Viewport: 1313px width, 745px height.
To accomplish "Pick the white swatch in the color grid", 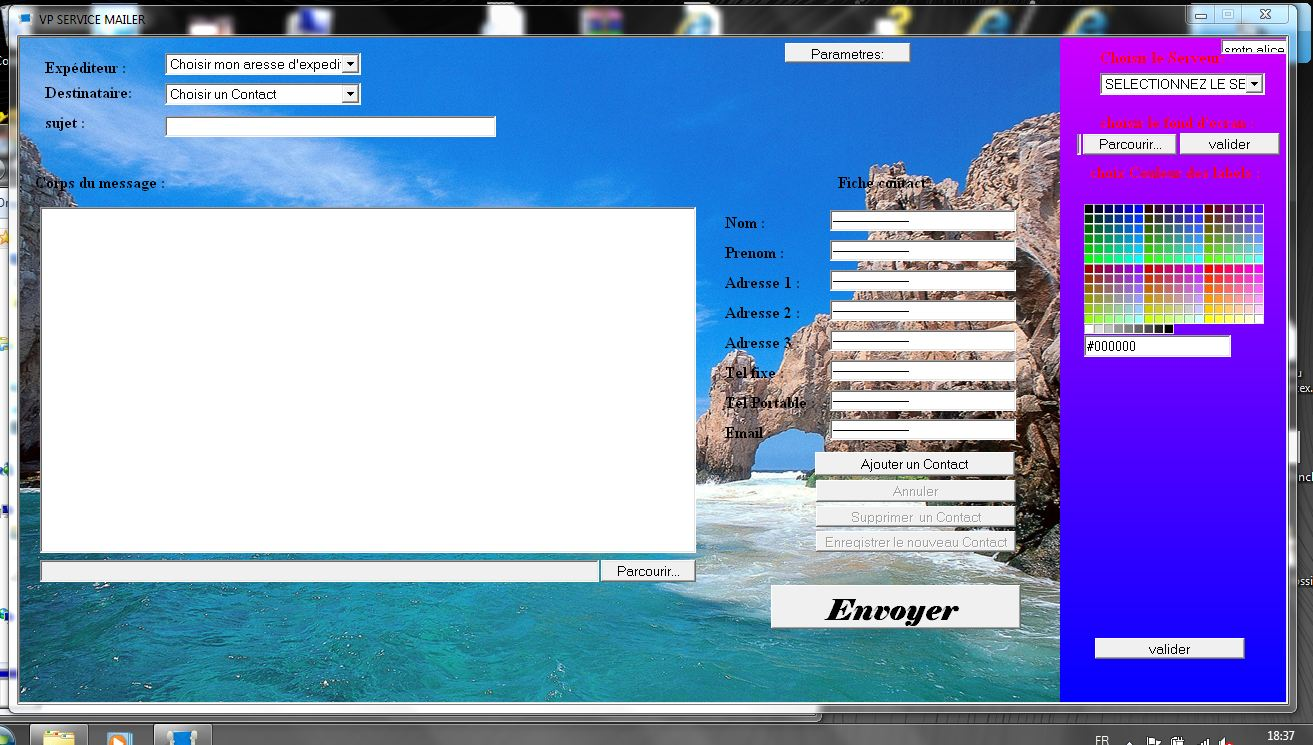I will pos(1090,329).
